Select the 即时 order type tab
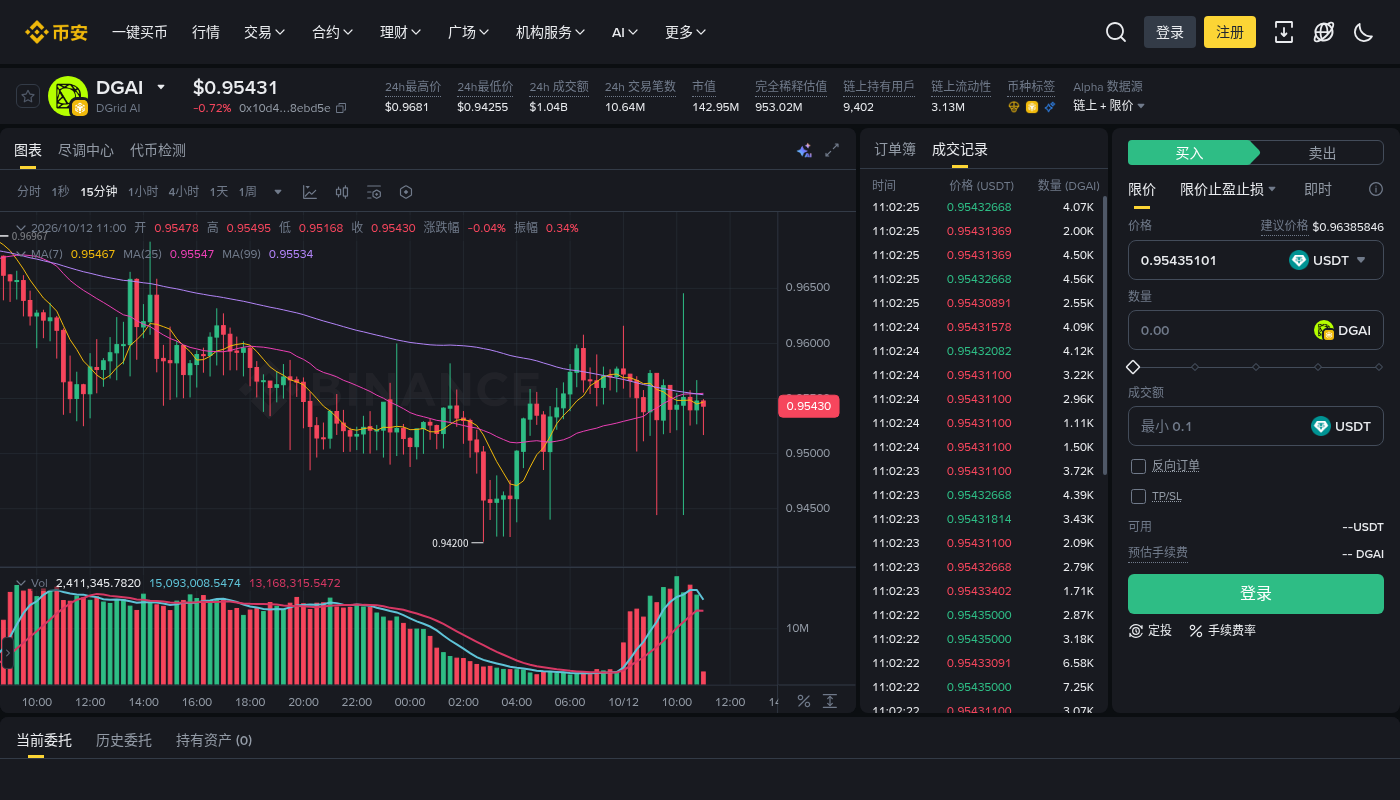Viewport: 1400px width, 800px height. 1318,189
